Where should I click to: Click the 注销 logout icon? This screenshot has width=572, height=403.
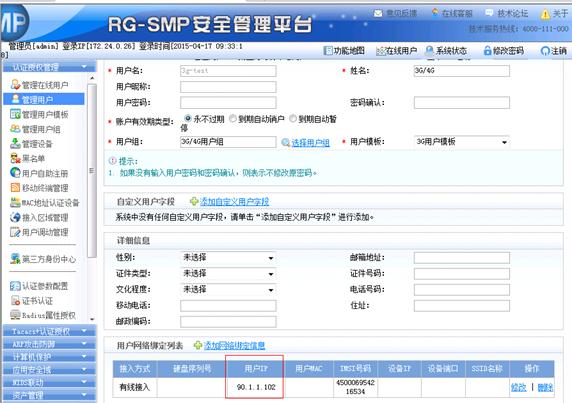[x=545, y=51]
